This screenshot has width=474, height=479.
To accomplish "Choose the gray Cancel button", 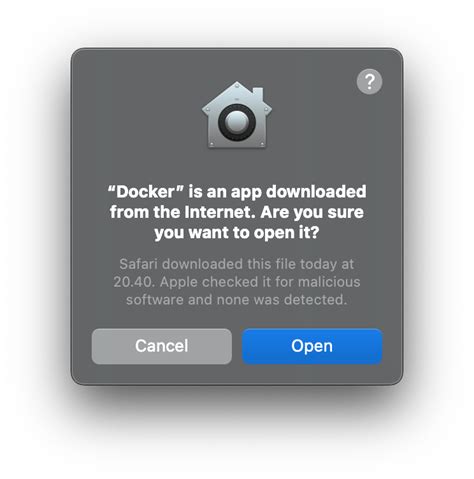I will point(162,346).
